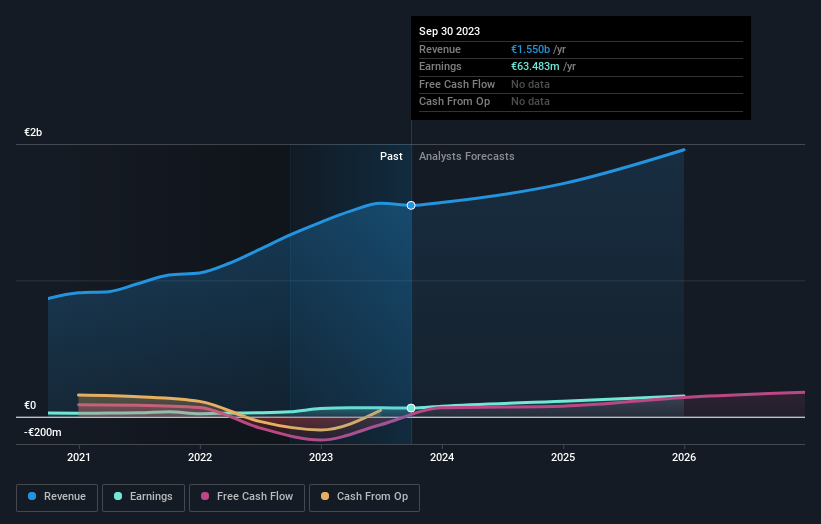This screenshot has width=821, height=524.
Task: Toggle the Free Cash Flow legend button
Action: coord(247,497)
